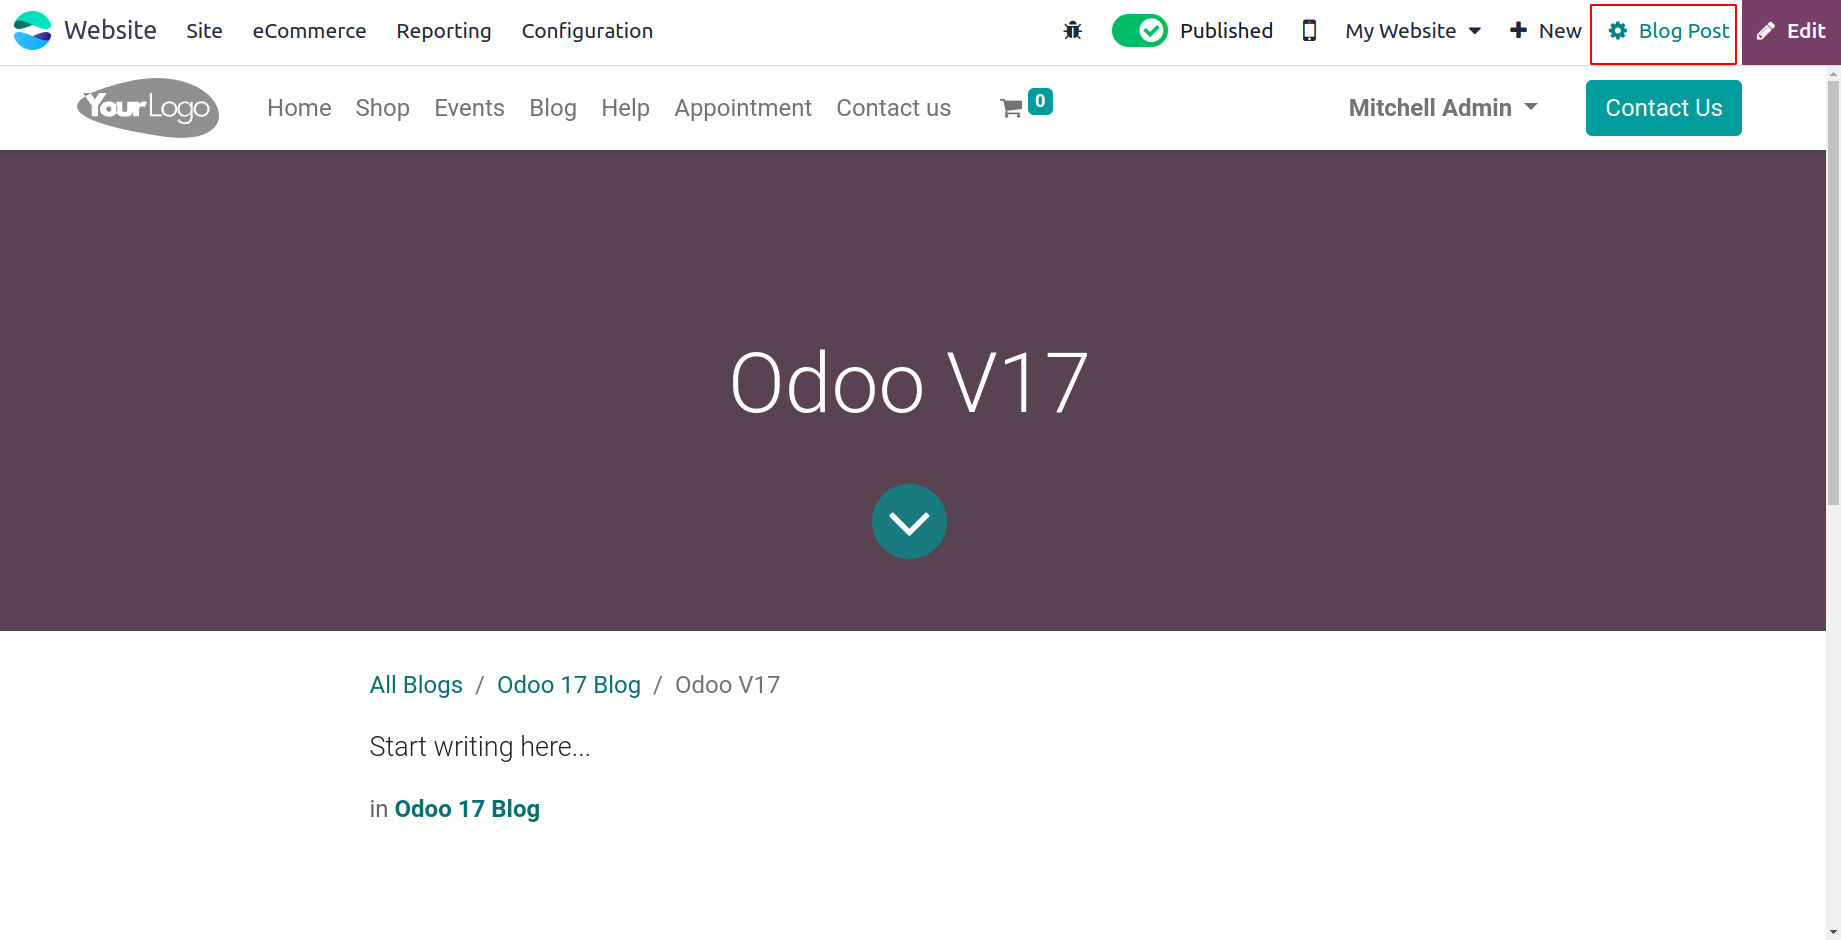The width and height of the screenshot is (1841, 940).
Task: Click the debug bug icon
Action: click(1073, 31)
